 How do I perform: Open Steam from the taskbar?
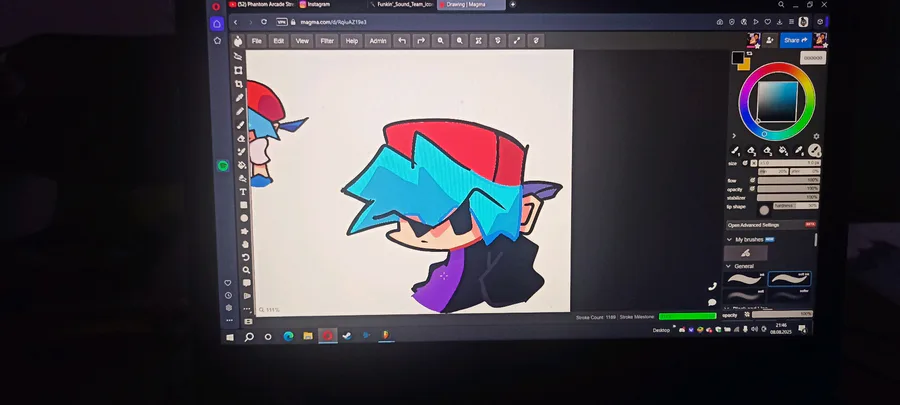[x=347, y=336]
